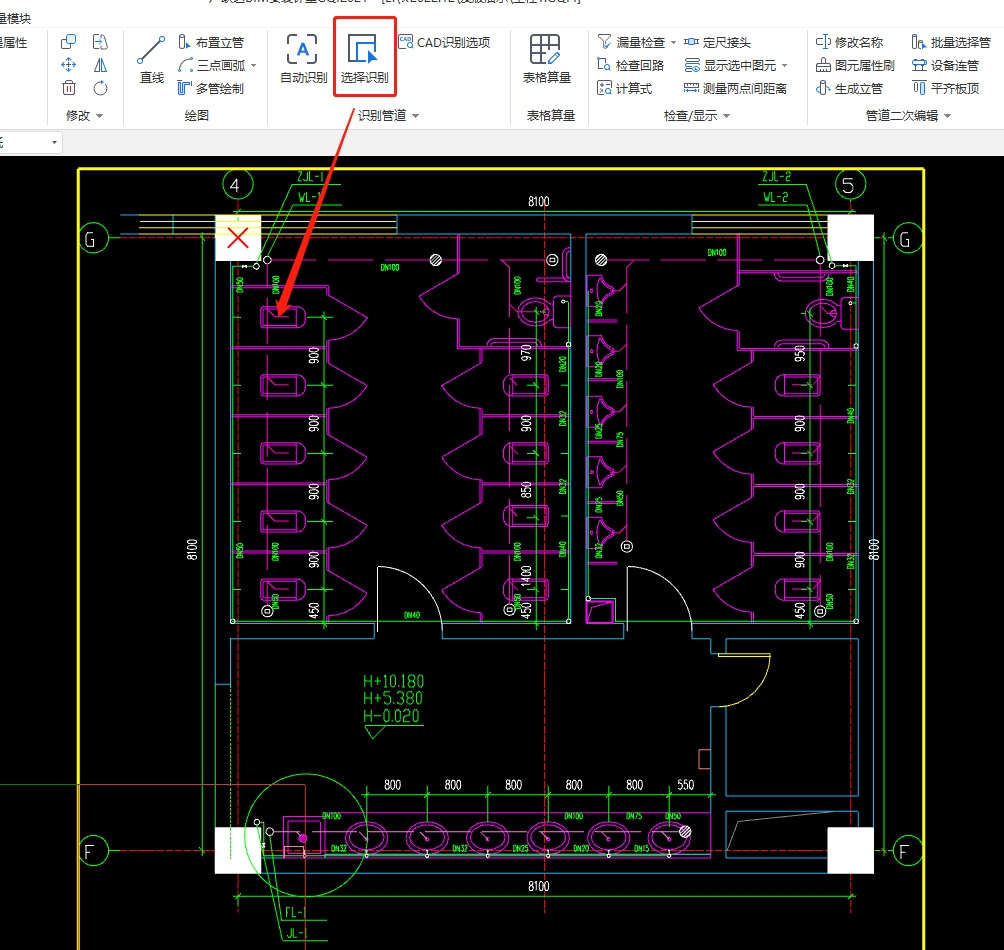
Task: Click the move arrows icon
Action: pos(69,65)
